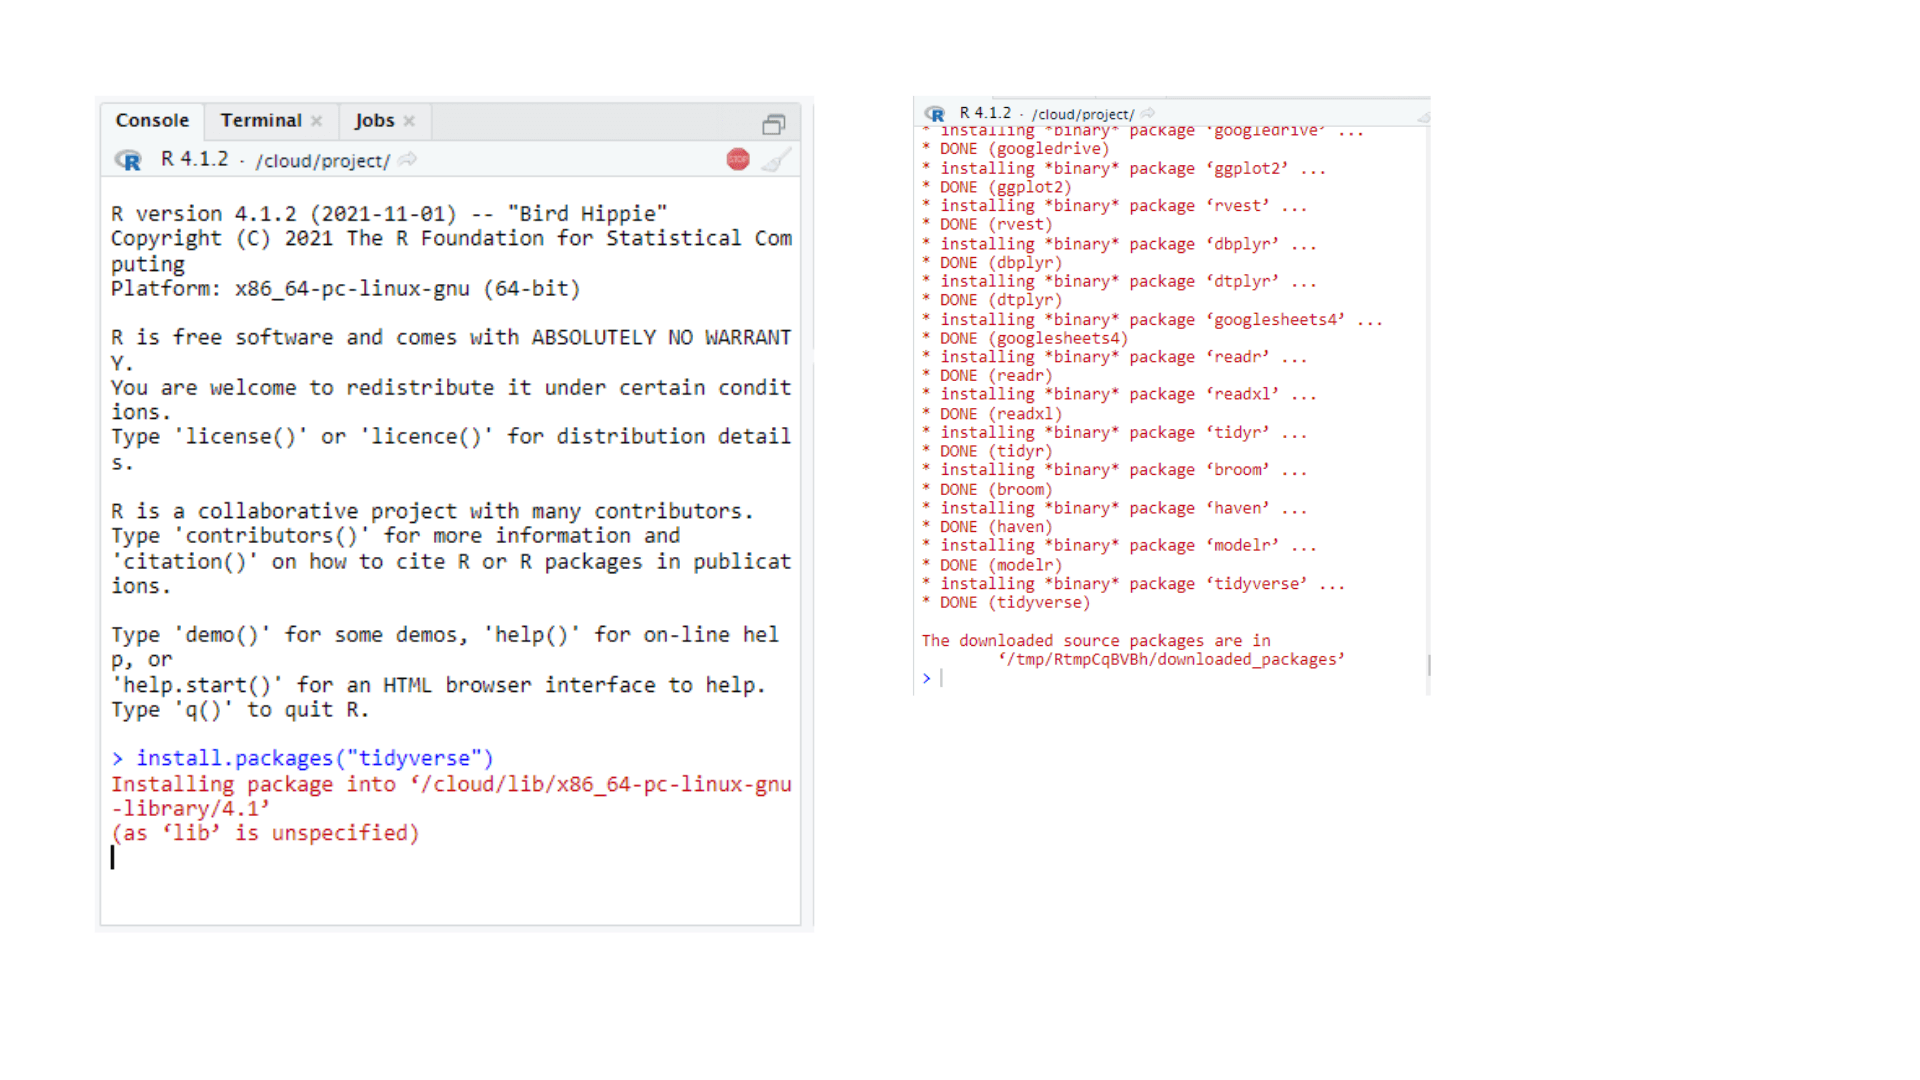
Task: Switch to the Terminal tab
Action: [x=260, y=120]
